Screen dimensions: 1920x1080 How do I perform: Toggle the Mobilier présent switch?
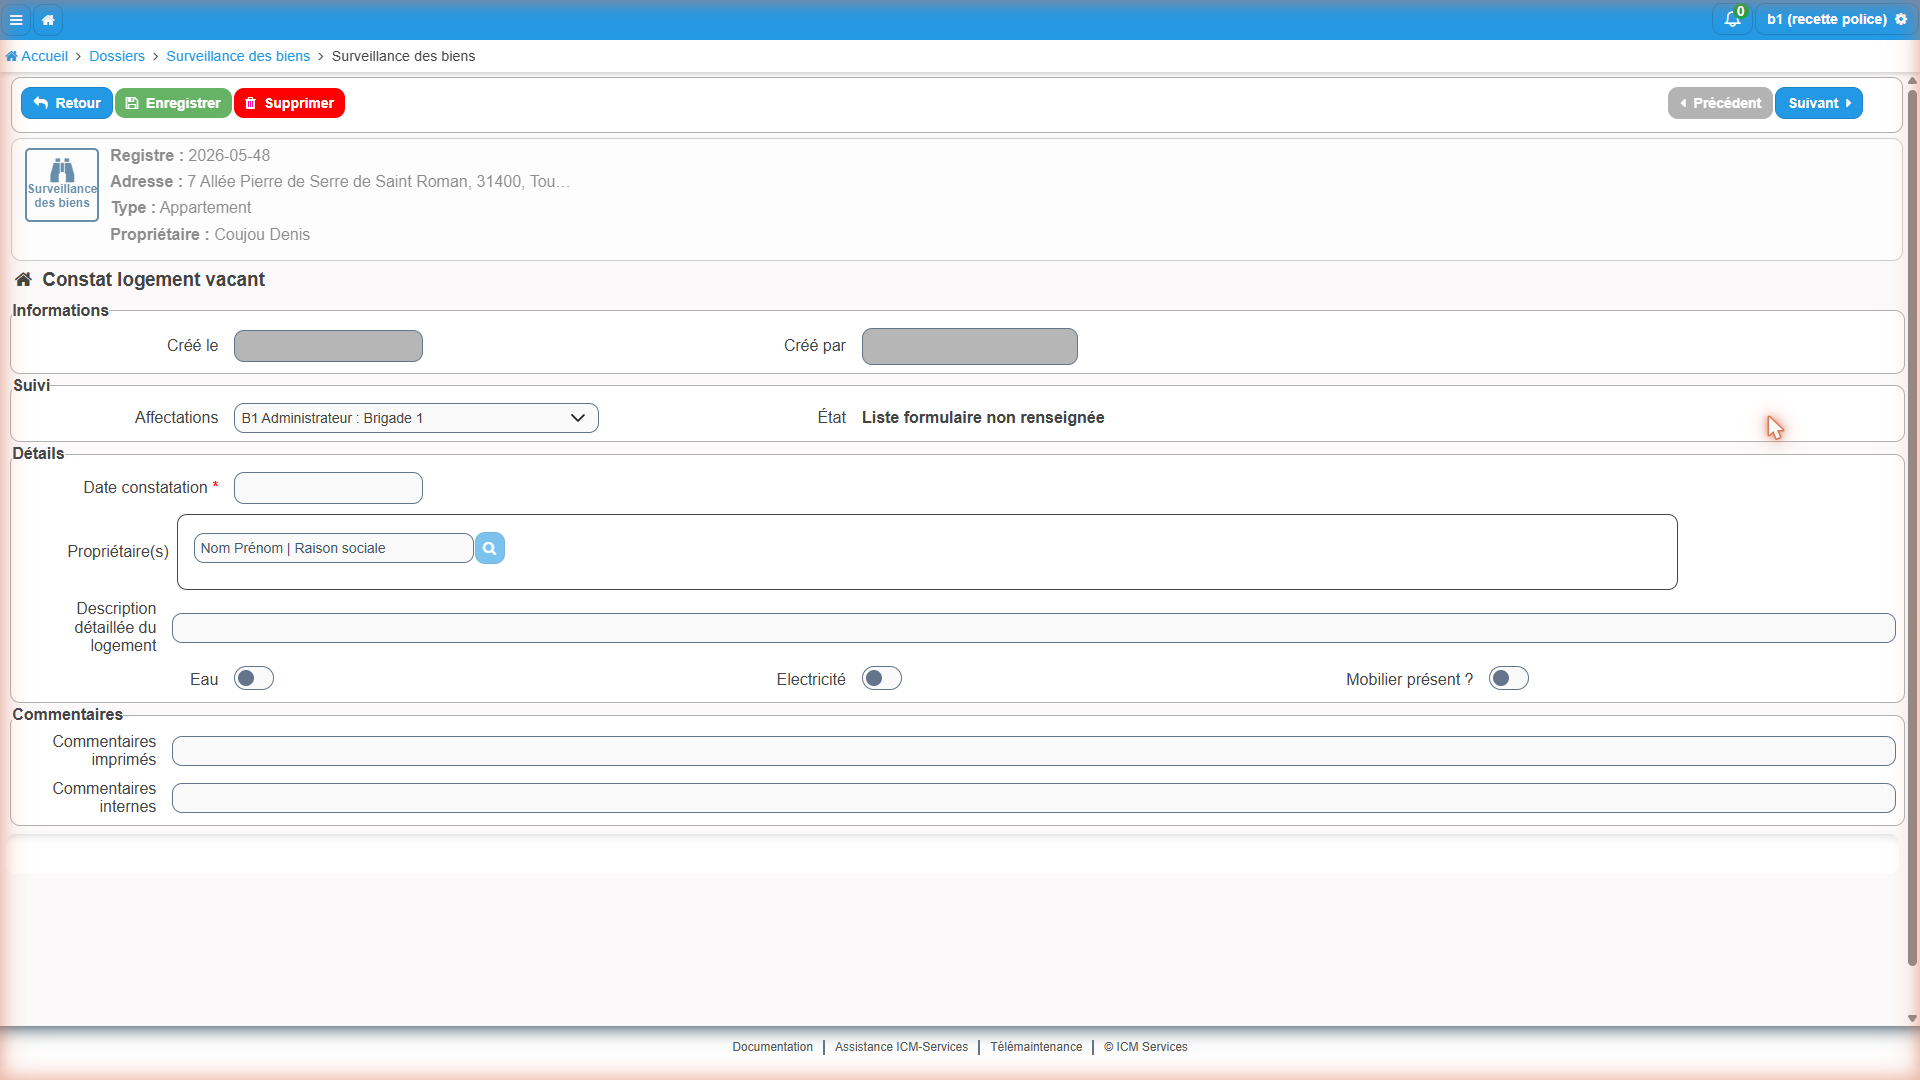click(x=1509, y=679)
